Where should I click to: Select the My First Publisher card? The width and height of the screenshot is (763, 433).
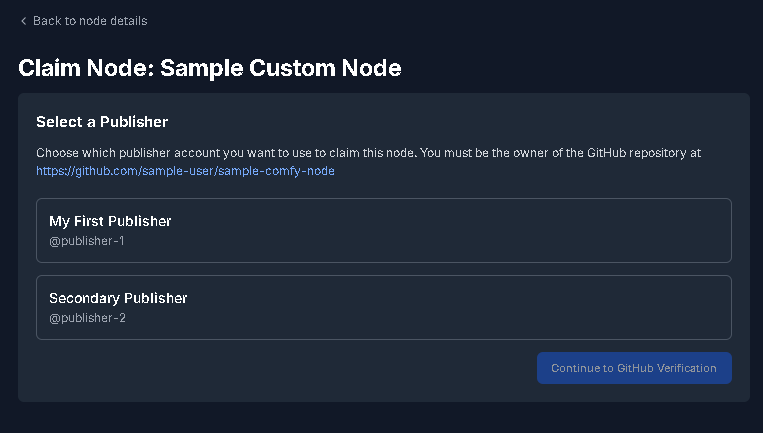383,230
